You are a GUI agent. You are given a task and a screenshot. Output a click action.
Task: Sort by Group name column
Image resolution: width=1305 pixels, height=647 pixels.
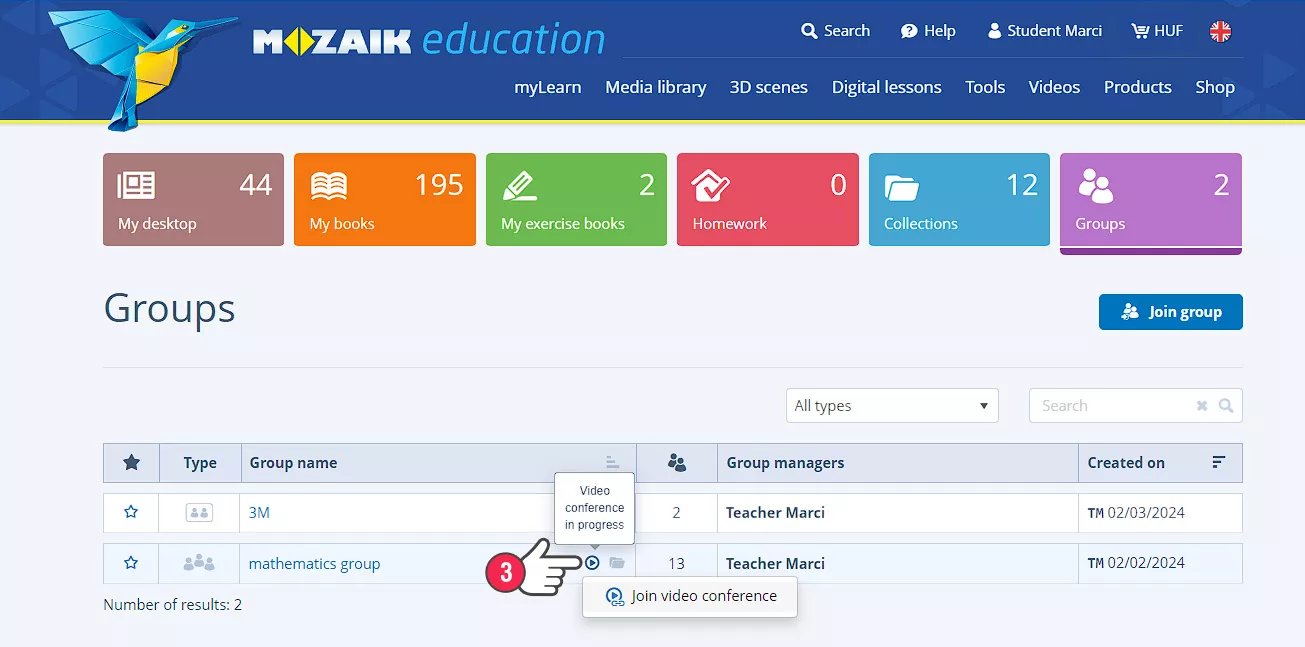click(x=612, y=462)
